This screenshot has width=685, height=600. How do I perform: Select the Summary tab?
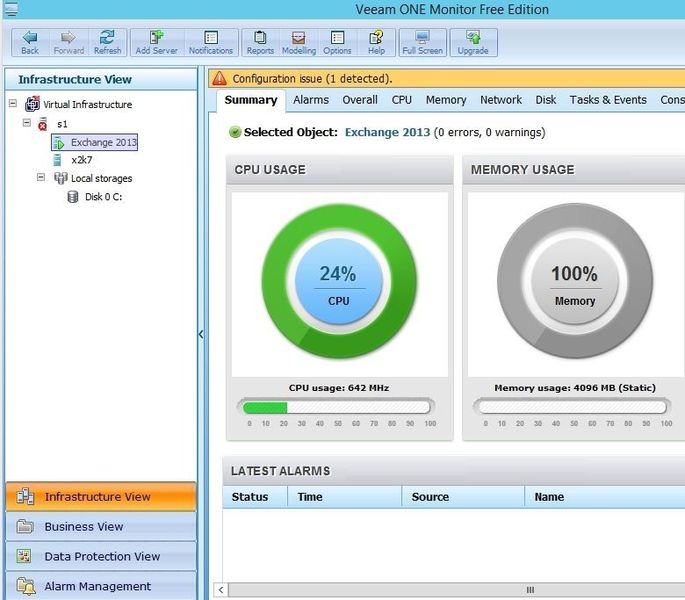tap(251, 100)
